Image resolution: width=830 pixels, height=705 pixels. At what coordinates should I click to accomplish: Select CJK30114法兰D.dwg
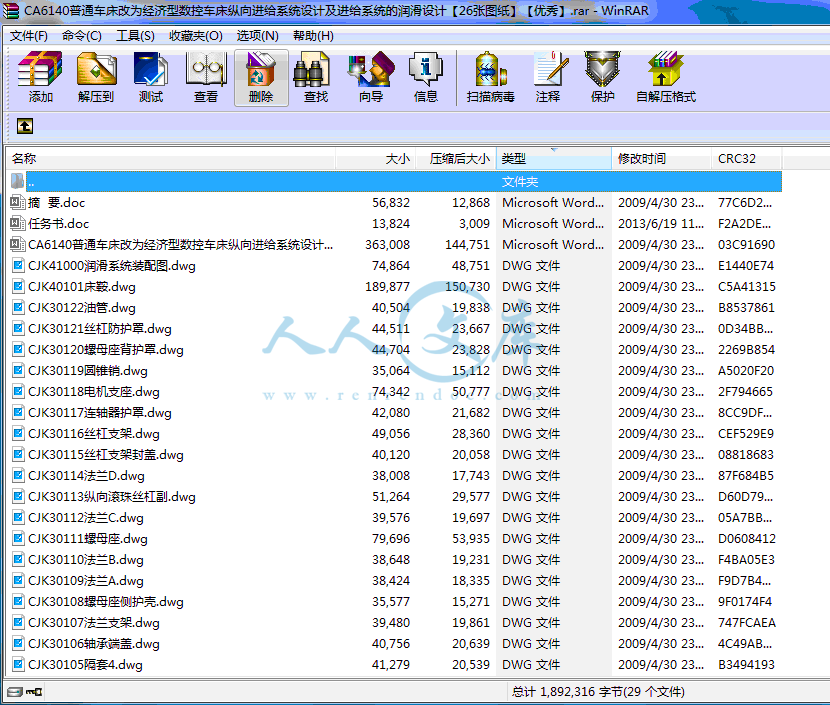[x=86, y=475]
